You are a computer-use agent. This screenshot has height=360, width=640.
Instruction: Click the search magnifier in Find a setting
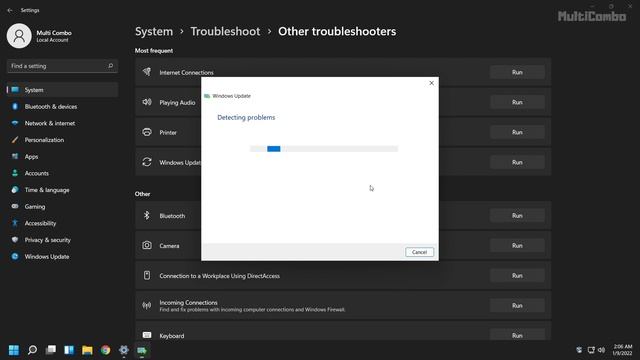[110, 66]
